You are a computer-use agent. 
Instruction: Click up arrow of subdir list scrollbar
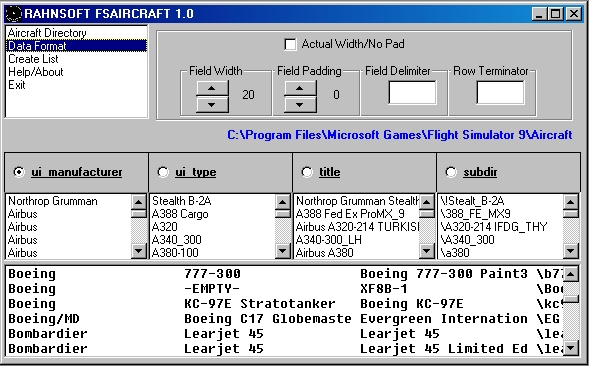point(571,203)
